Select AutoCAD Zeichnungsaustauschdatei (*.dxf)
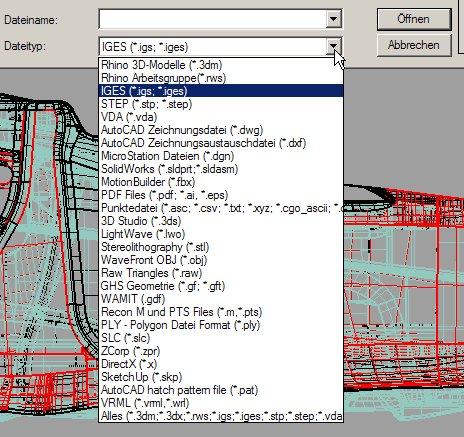 (221, 143)
